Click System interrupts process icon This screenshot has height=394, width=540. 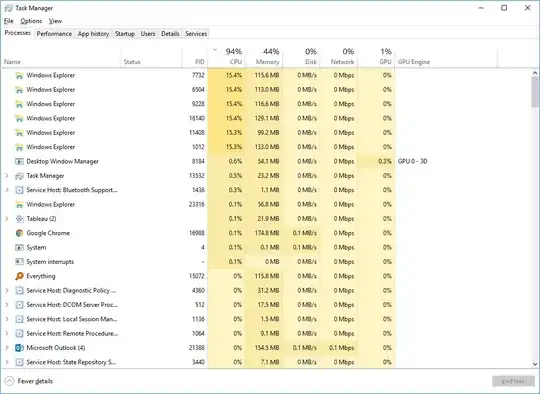click(19, 262)
